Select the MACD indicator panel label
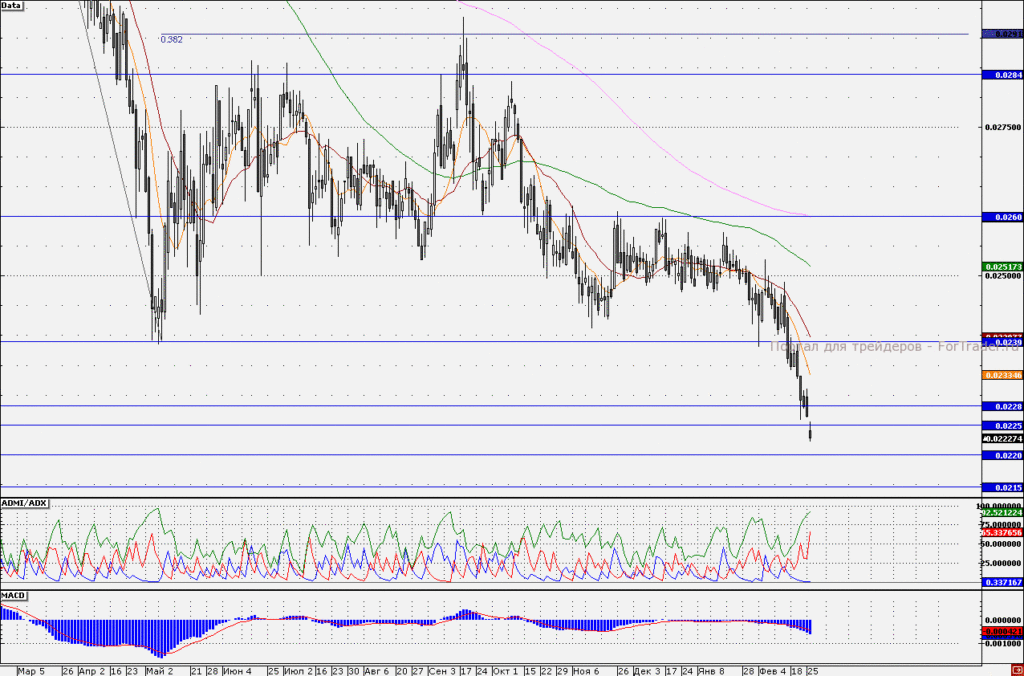The image size is (1024, 676). coord(13,596)
